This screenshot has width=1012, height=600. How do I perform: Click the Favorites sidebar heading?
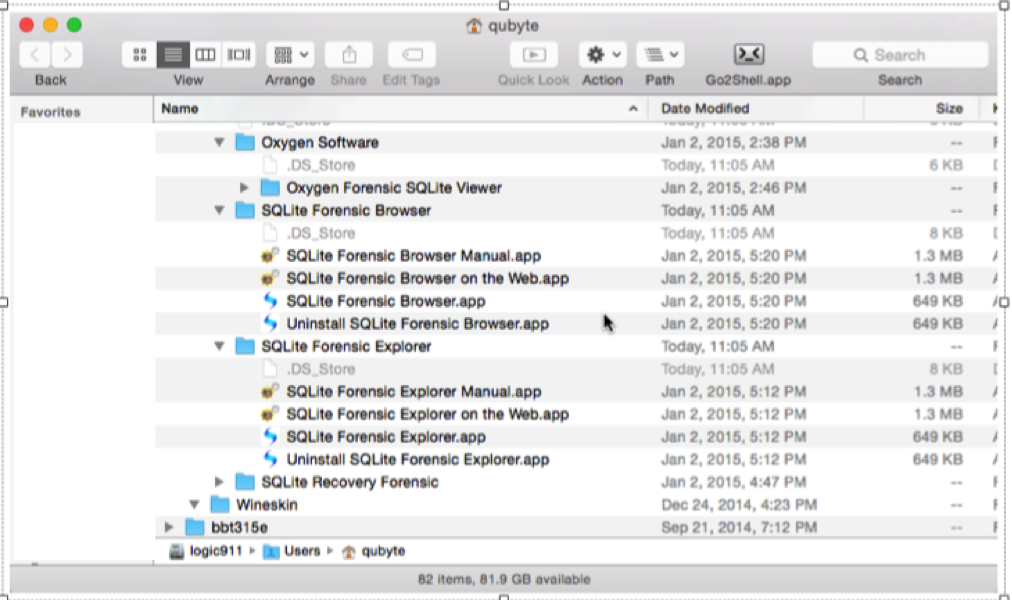50,112
